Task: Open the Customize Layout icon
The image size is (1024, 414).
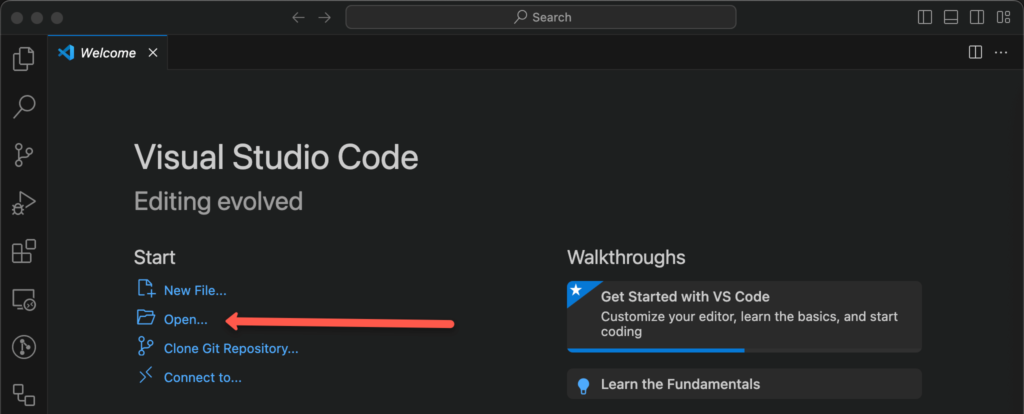Action: [x=1003, y=18]
